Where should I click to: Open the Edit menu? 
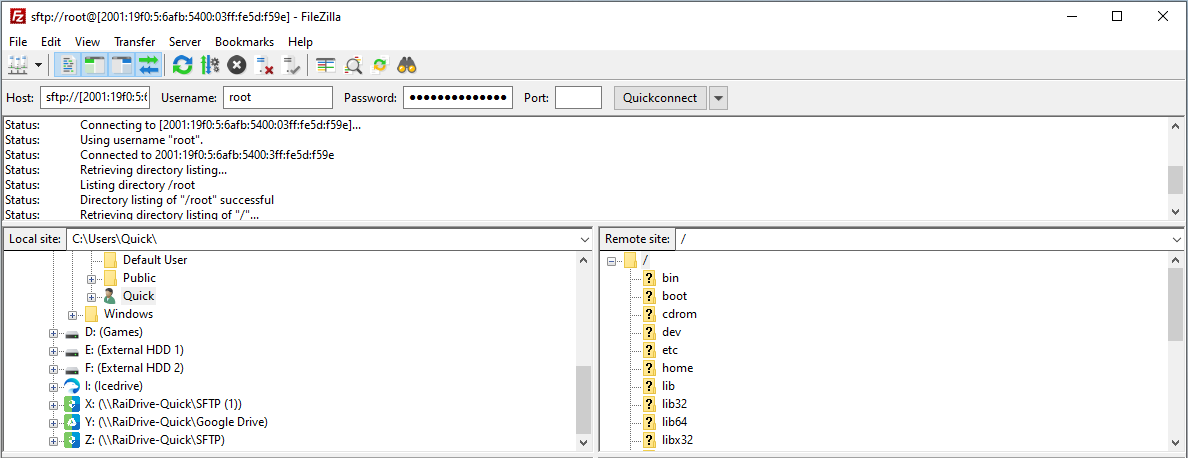(x=51, y=42)
